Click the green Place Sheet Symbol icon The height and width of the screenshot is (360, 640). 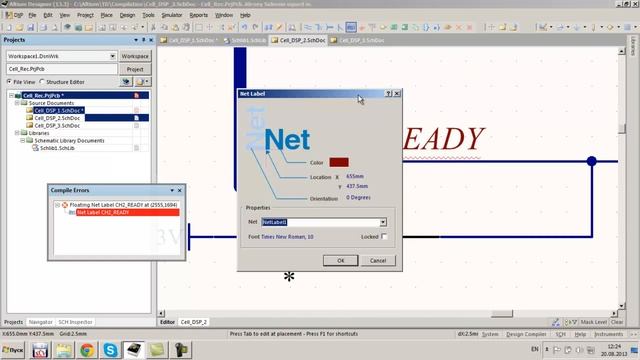pos(394,27)
